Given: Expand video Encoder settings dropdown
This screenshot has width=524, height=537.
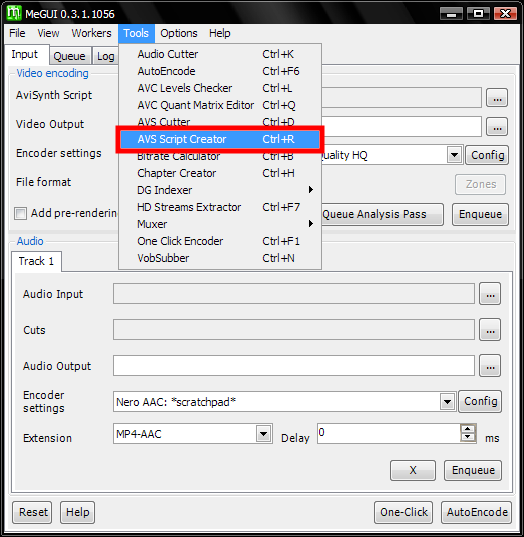Looking at the screenshot, I should [454, 155].
